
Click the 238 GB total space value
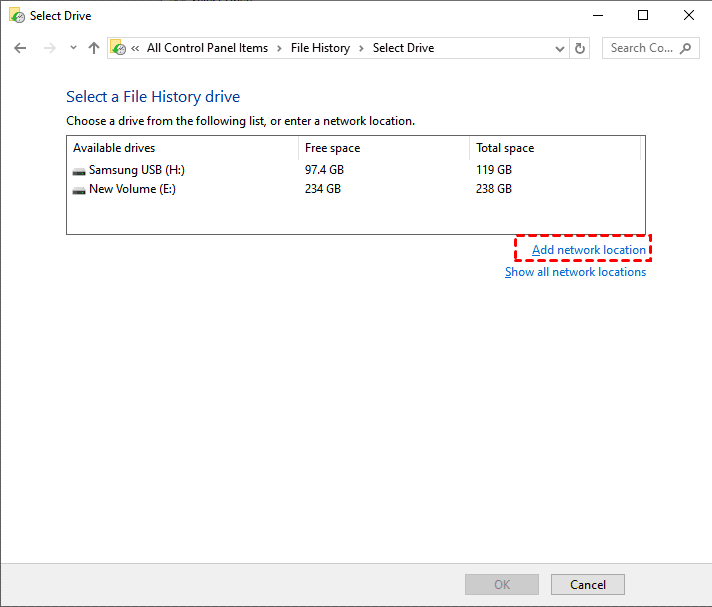[494, 189]
